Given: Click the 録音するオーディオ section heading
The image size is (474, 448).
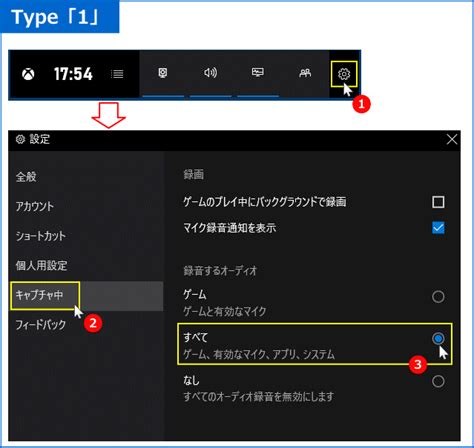Looking at the screenshot, I should [x=220, y=271].
